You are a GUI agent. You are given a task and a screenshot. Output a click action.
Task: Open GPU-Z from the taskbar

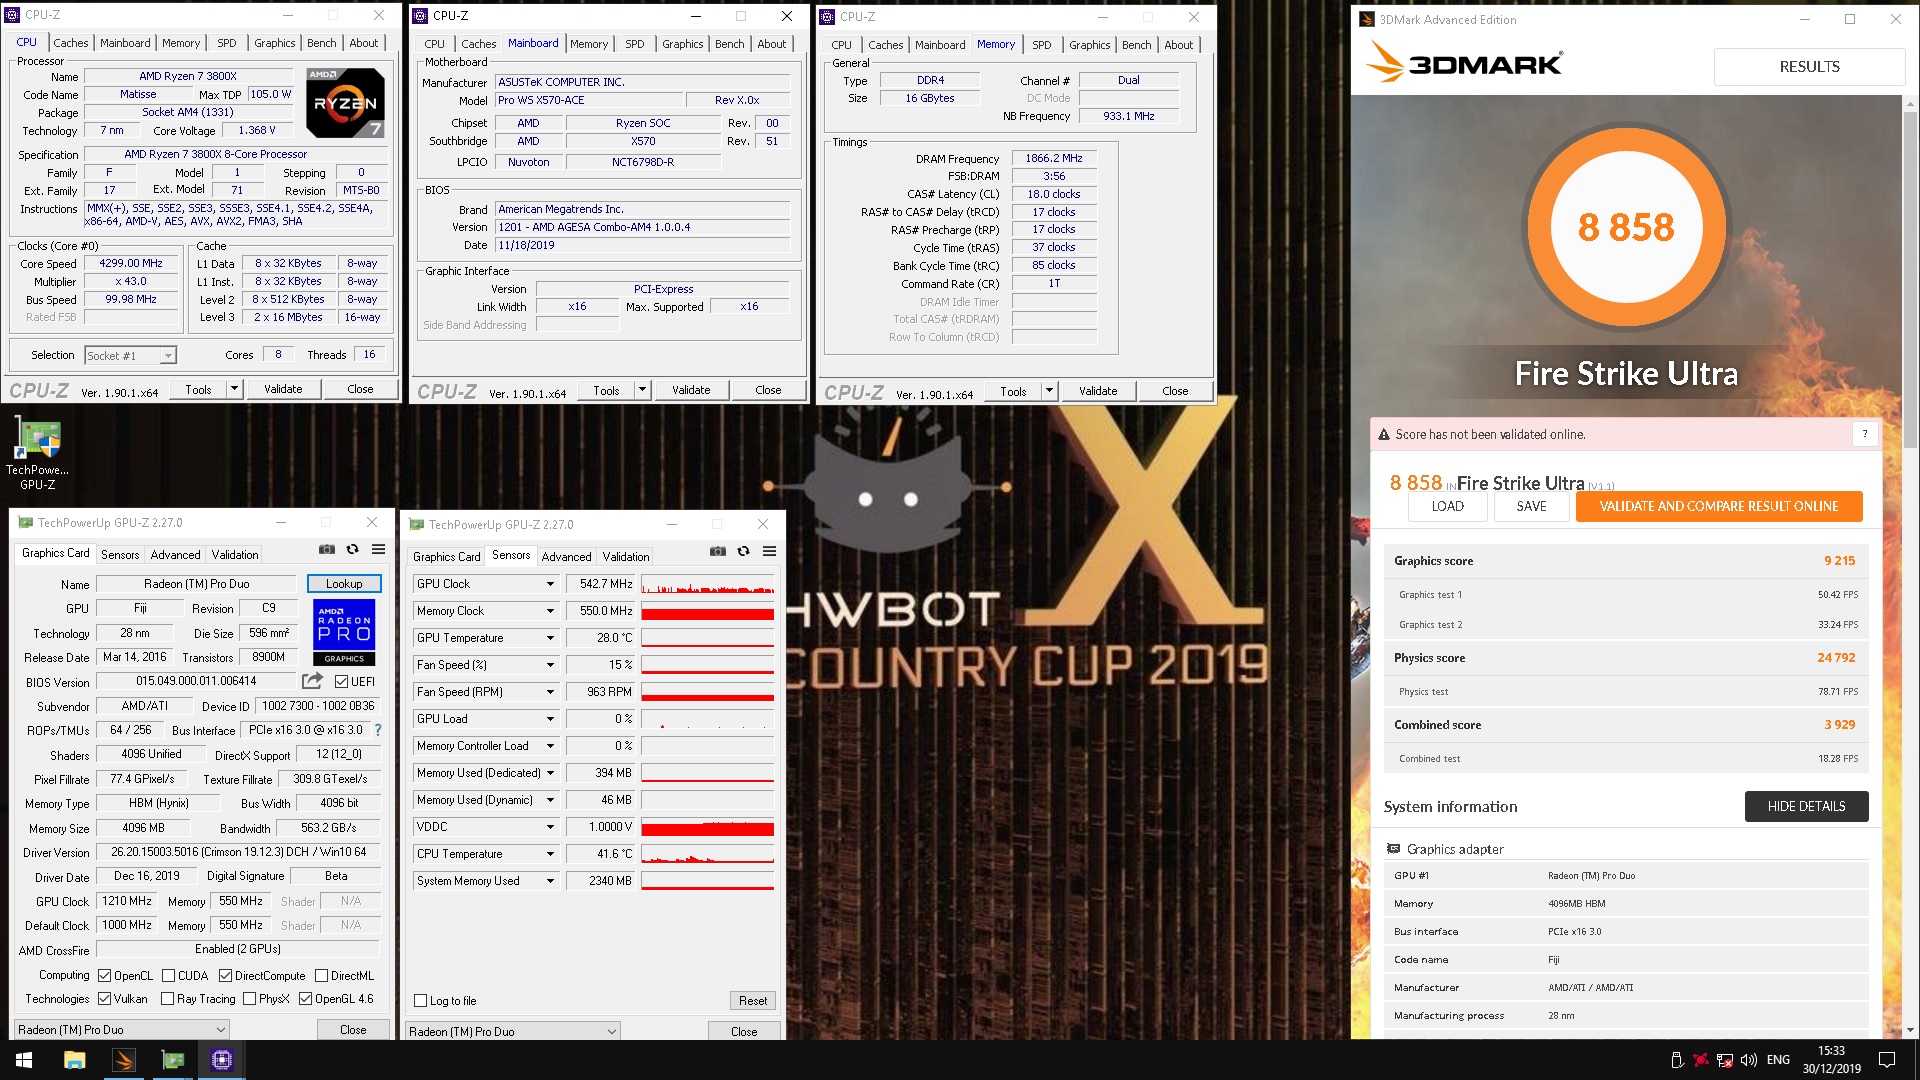click(x=173, y=1060)
